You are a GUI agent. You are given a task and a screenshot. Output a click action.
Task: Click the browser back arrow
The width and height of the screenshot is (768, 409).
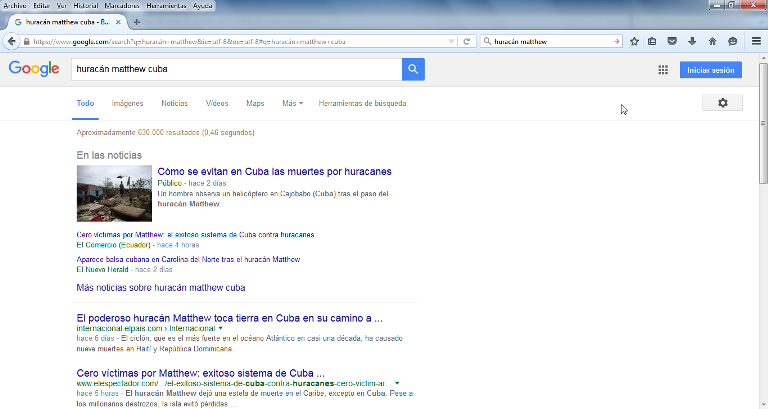(12, 41)
